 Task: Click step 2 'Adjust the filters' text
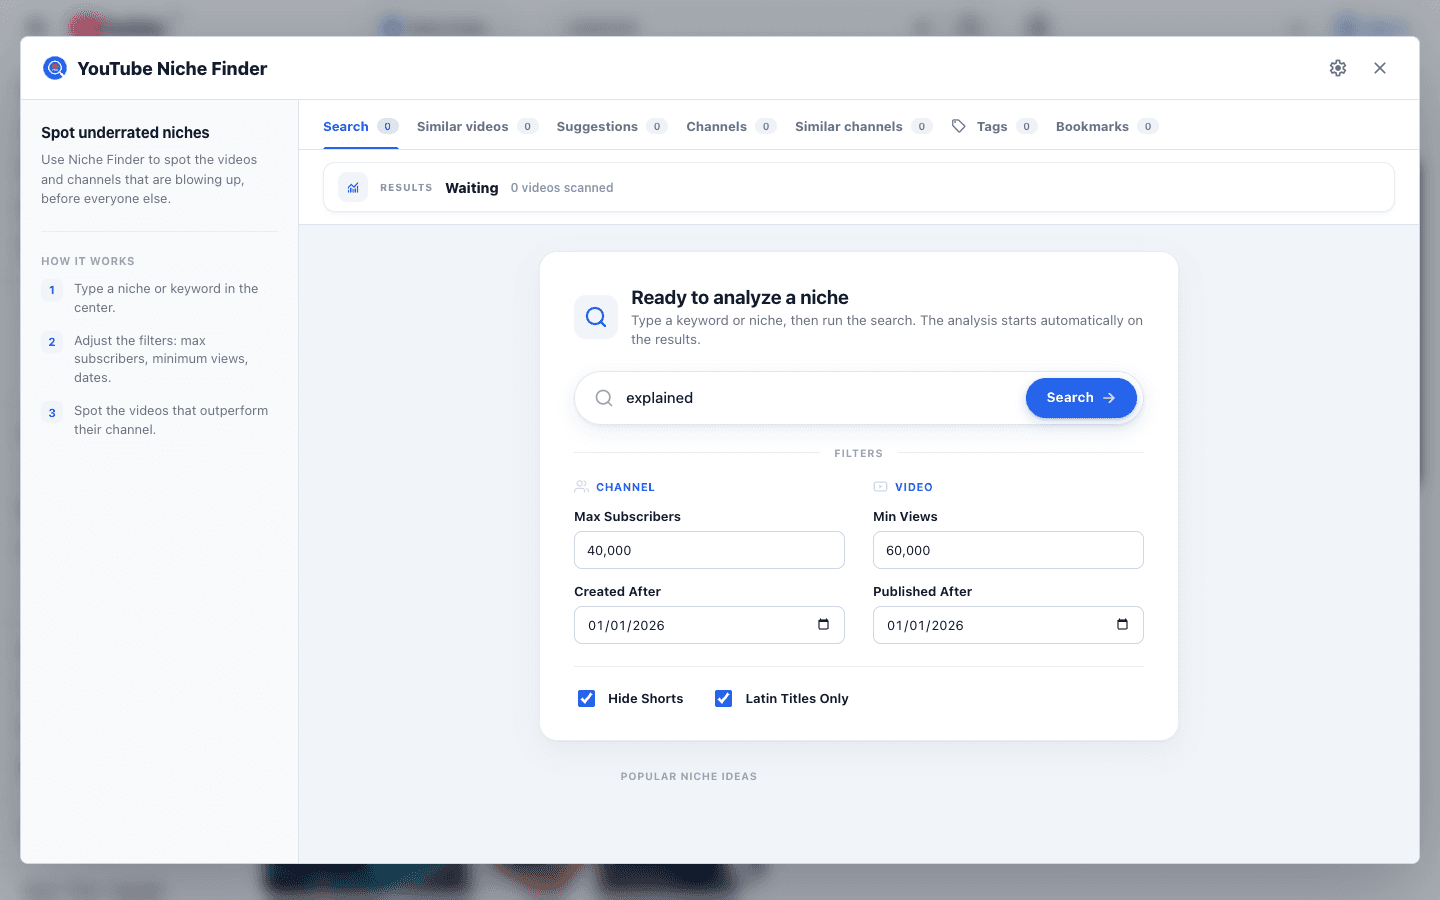(x=161, y=359)
